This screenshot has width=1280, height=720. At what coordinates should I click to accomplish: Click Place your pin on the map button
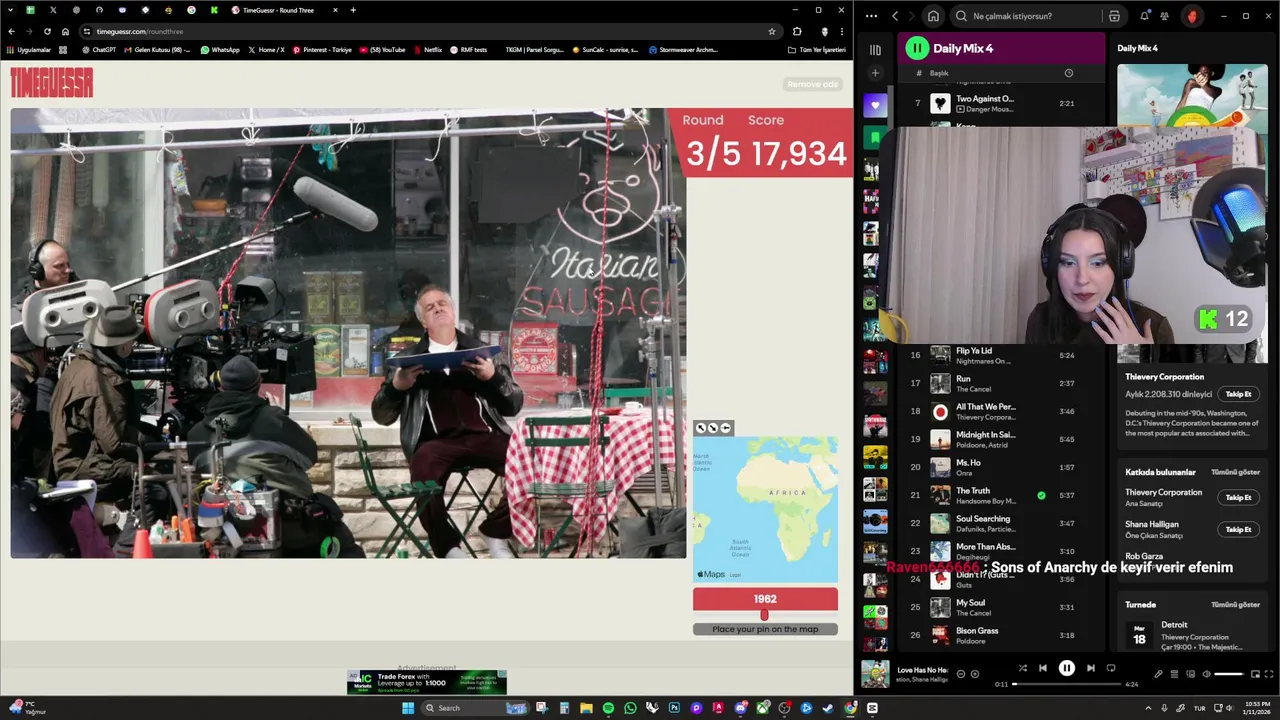765,629
